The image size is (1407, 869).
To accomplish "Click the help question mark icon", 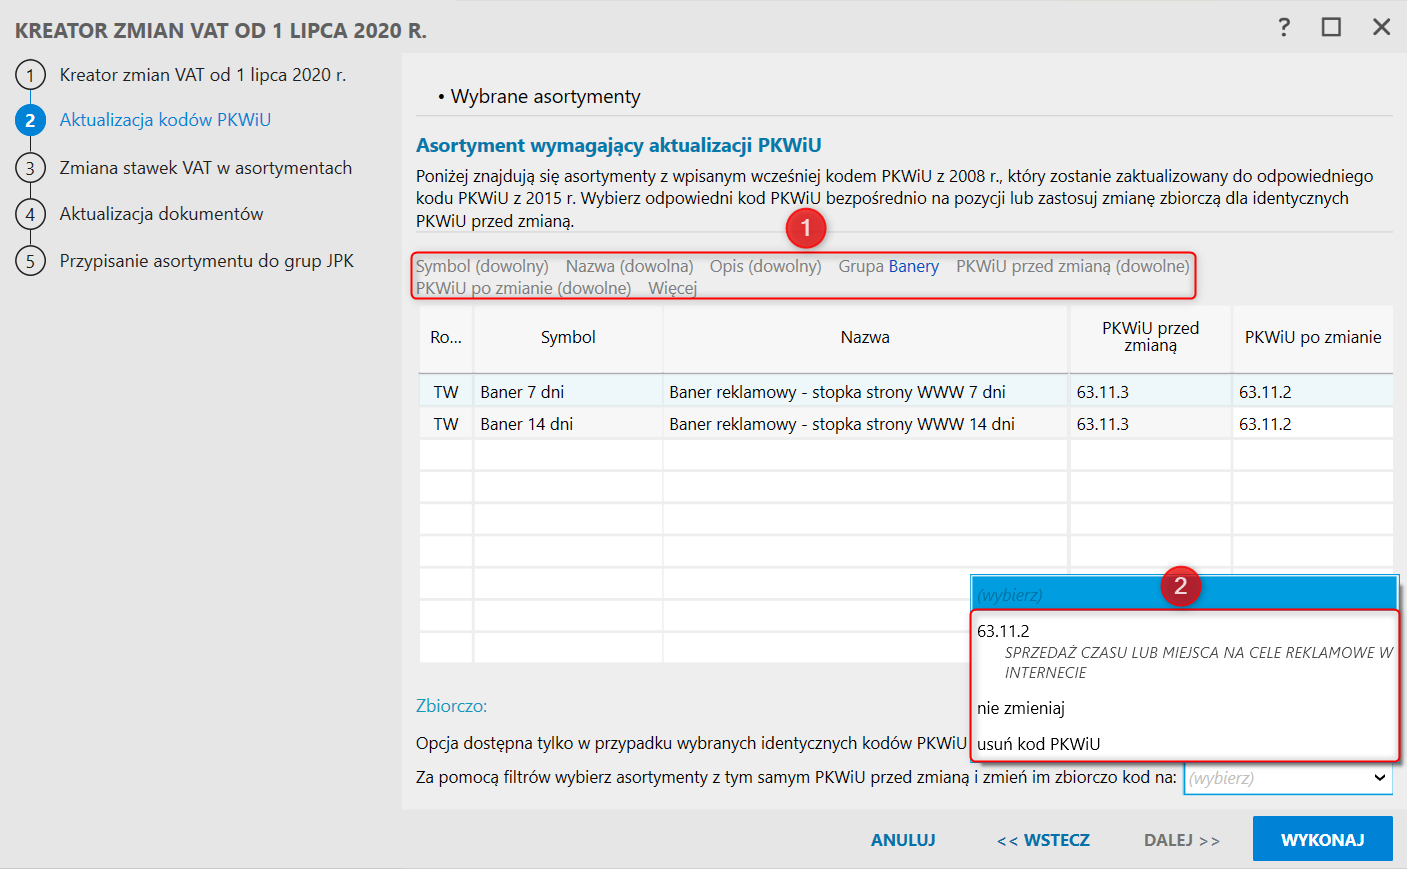I will point(1284,27).
